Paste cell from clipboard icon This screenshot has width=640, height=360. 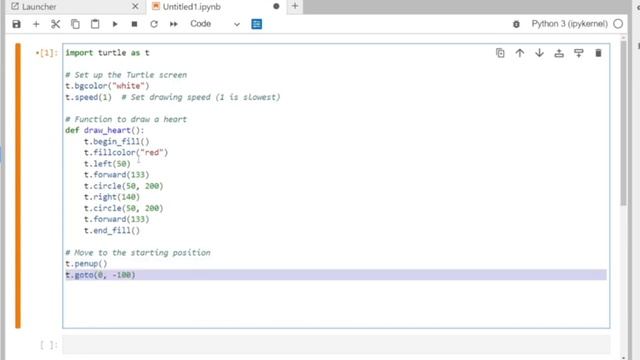[x=95, y=24]
